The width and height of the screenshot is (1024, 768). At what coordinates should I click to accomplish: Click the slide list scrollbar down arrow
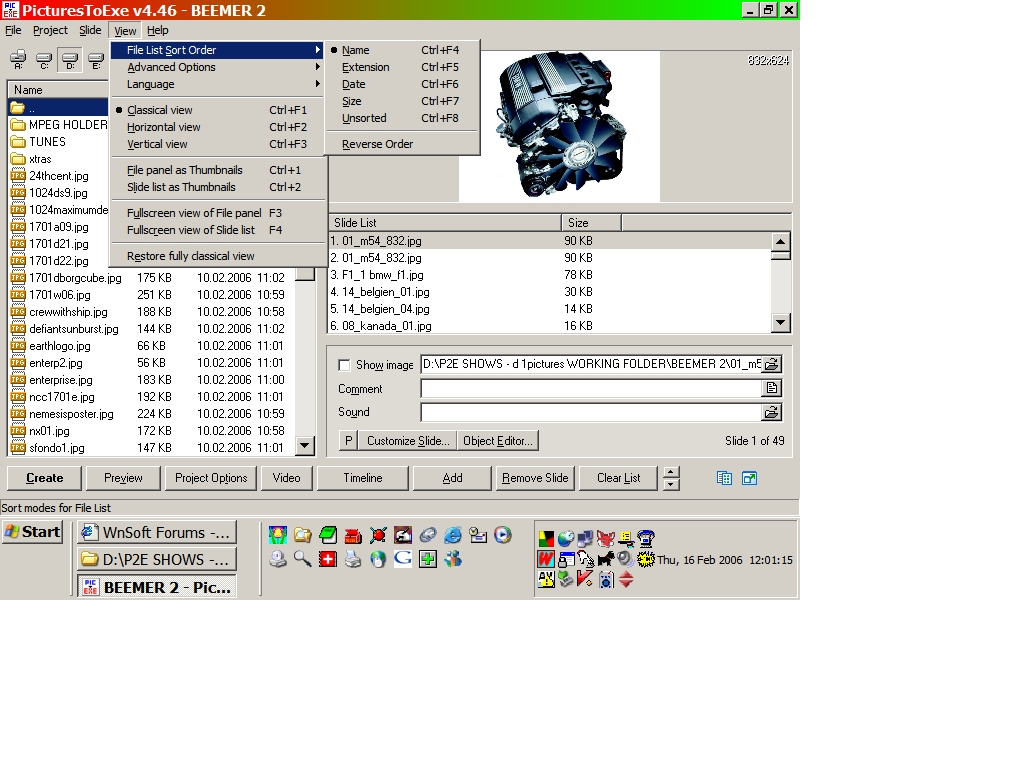click(781, 322)
